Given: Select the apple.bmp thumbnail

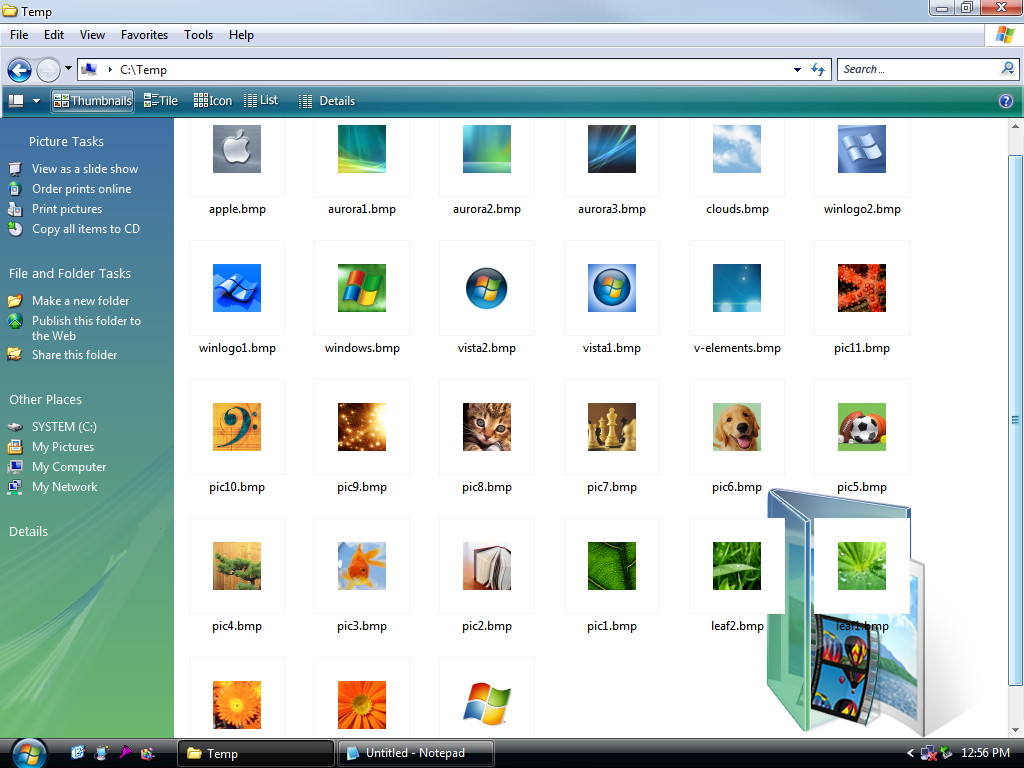Looking at the screenshot, I should click(237, 149).
